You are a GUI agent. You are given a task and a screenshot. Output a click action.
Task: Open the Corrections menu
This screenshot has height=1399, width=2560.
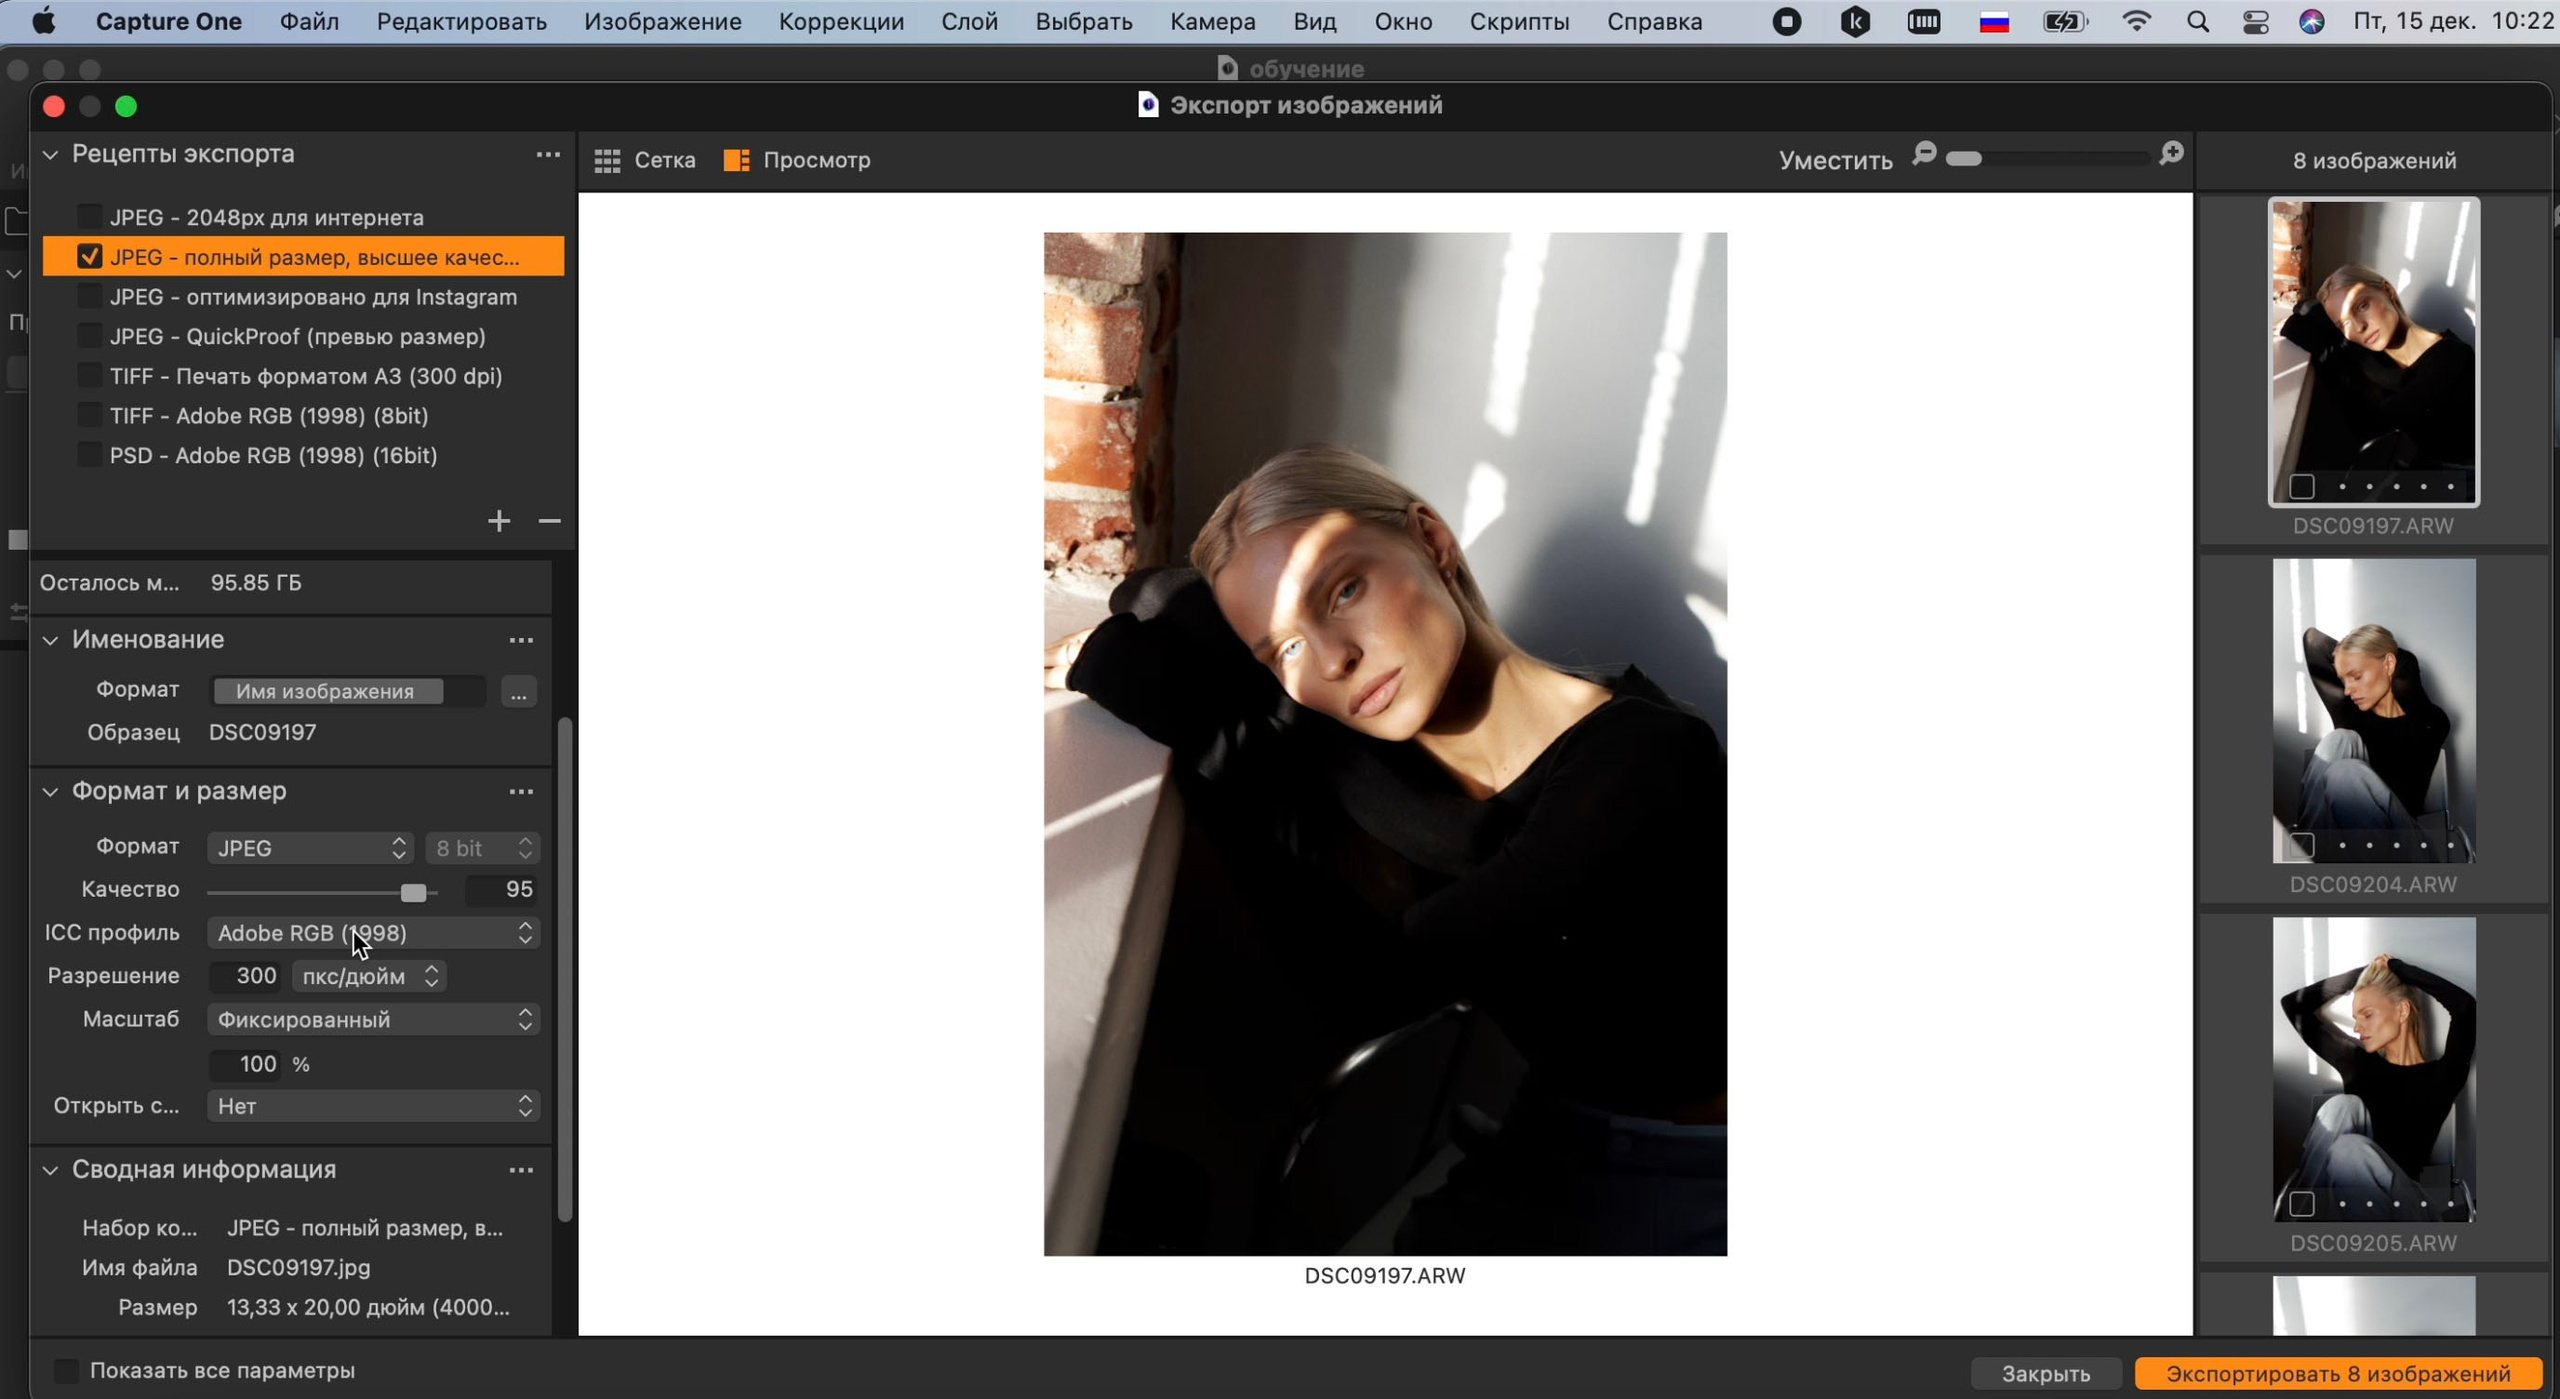coord(840,22)
